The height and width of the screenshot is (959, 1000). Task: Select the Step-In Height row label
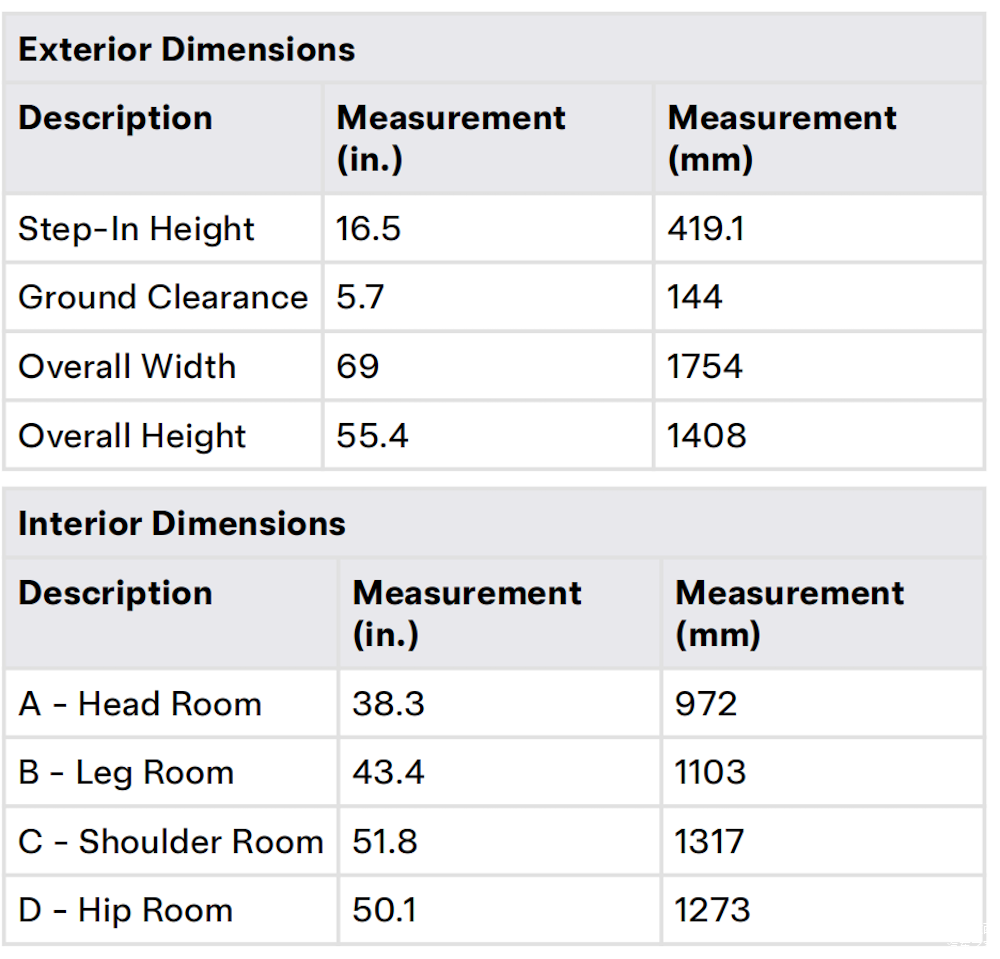[x=136, y=229]
